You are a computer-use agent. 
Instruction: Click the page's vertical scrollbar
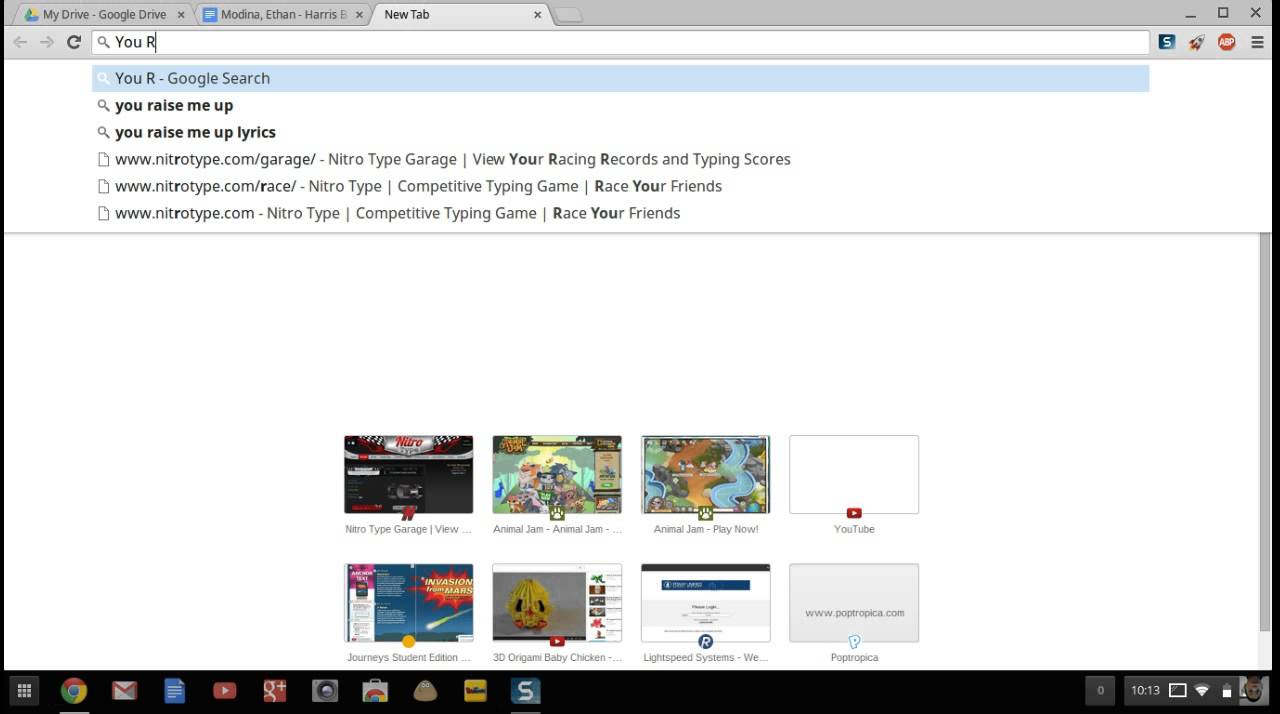[x=1266, y=431]
